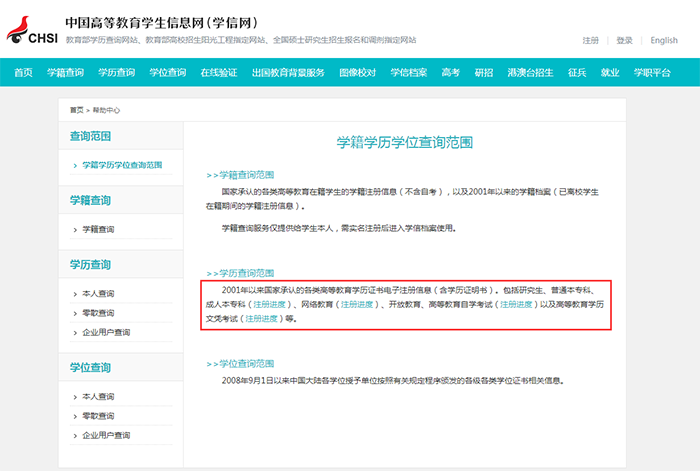The height and width of the screenshot is (471, 700).
Task: Click 注册进度 link after 成人本专科
Action: tap(270, 303)
